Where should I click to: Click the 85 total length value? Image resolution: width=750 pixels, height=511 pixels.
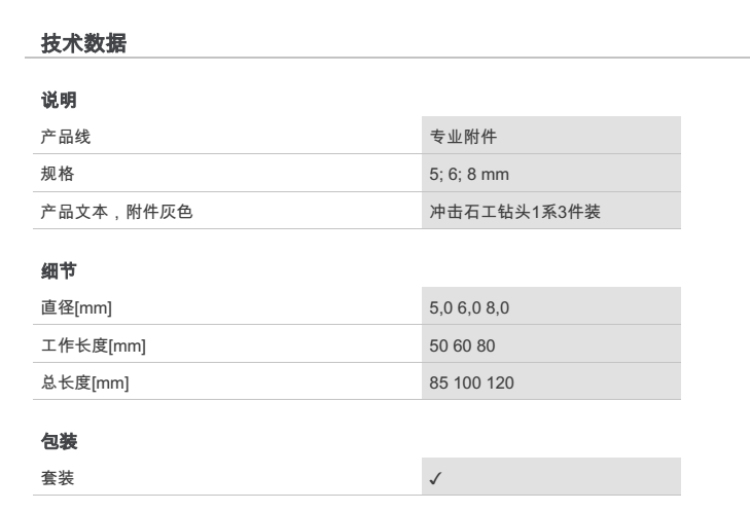click(x=439, y=382)
